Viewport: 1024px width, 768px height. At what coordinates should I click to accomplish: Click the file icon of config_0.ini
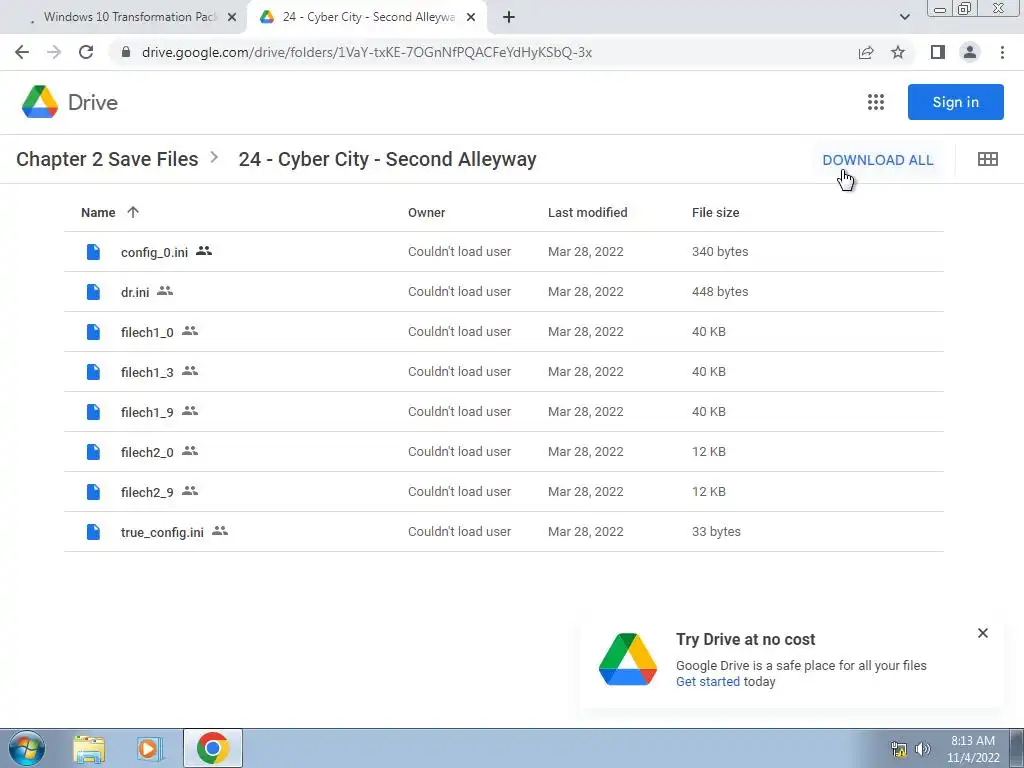tap(93, 251)
